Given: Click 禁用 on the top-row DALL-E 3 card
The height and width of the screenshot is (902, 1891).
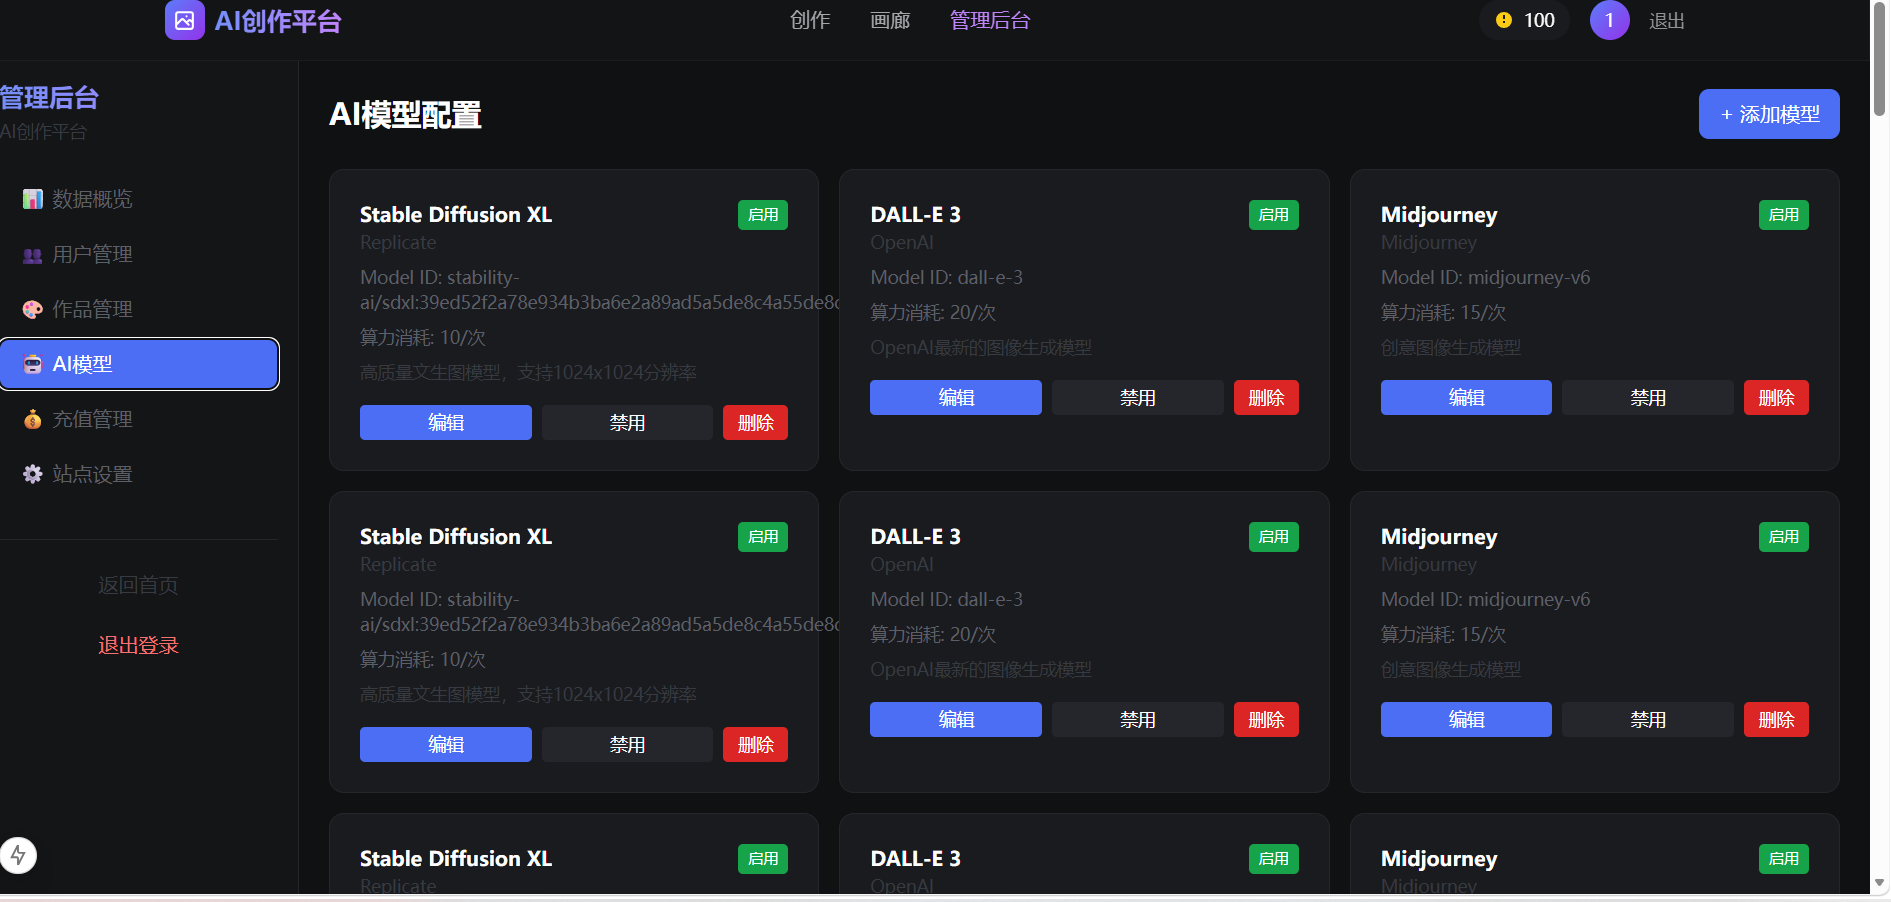Looking at the screenshot, I should point(1138,397).
